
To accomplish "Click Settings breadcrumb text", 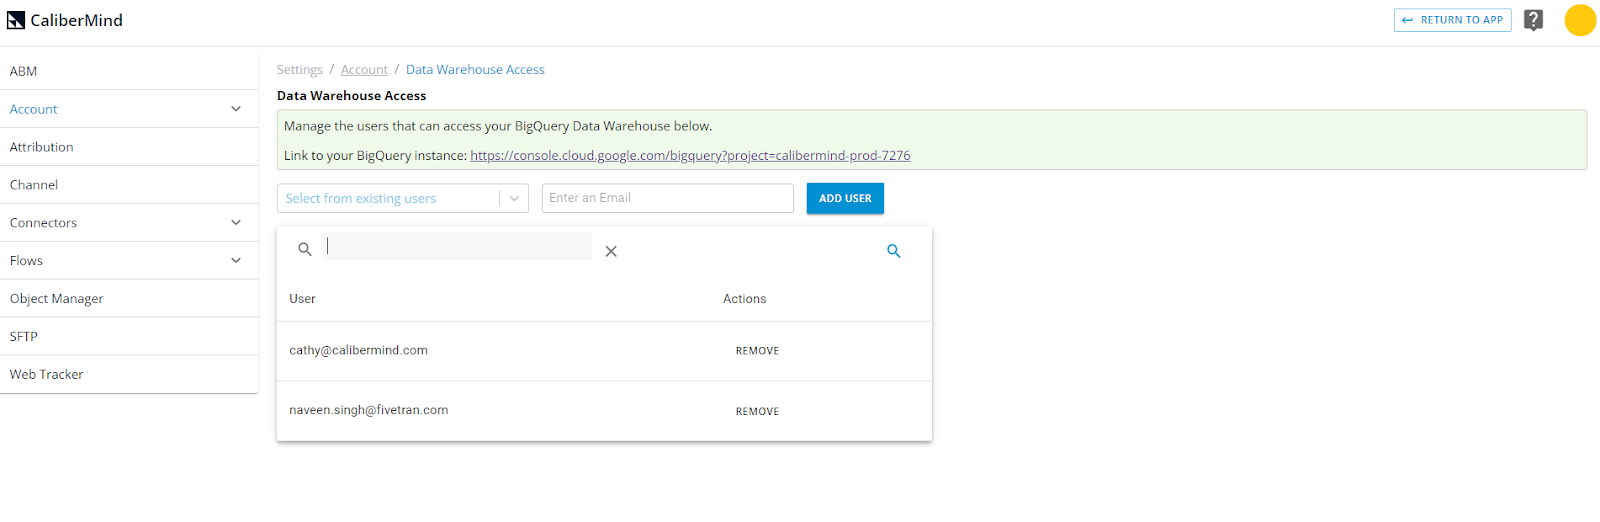I will [x=300, y=70].
